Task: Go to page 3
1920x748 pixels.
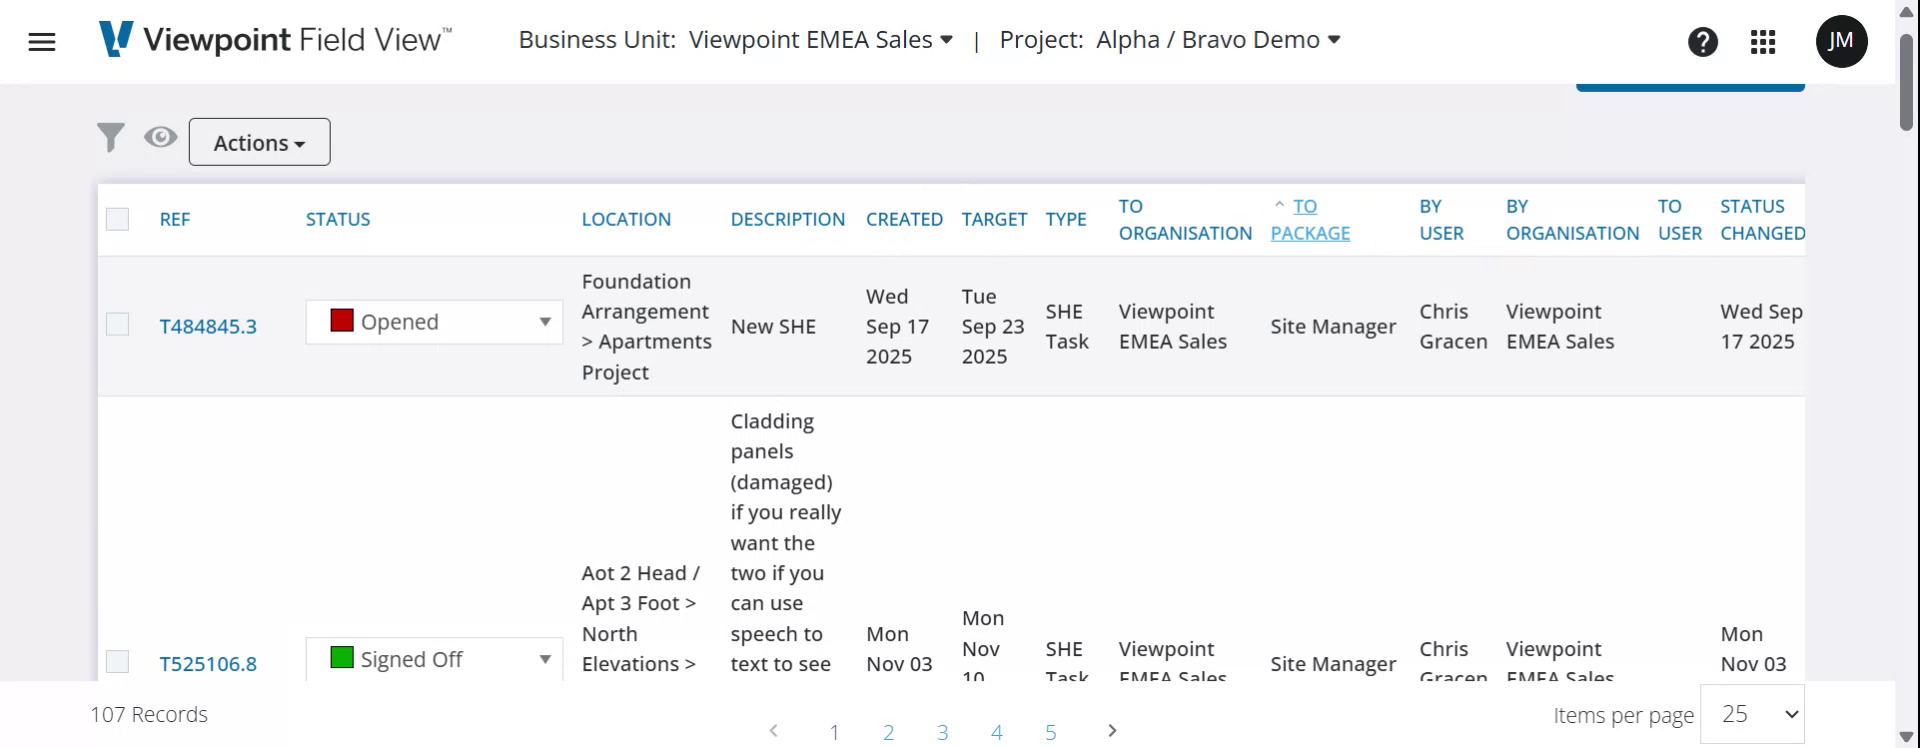Action: point(942,732)
